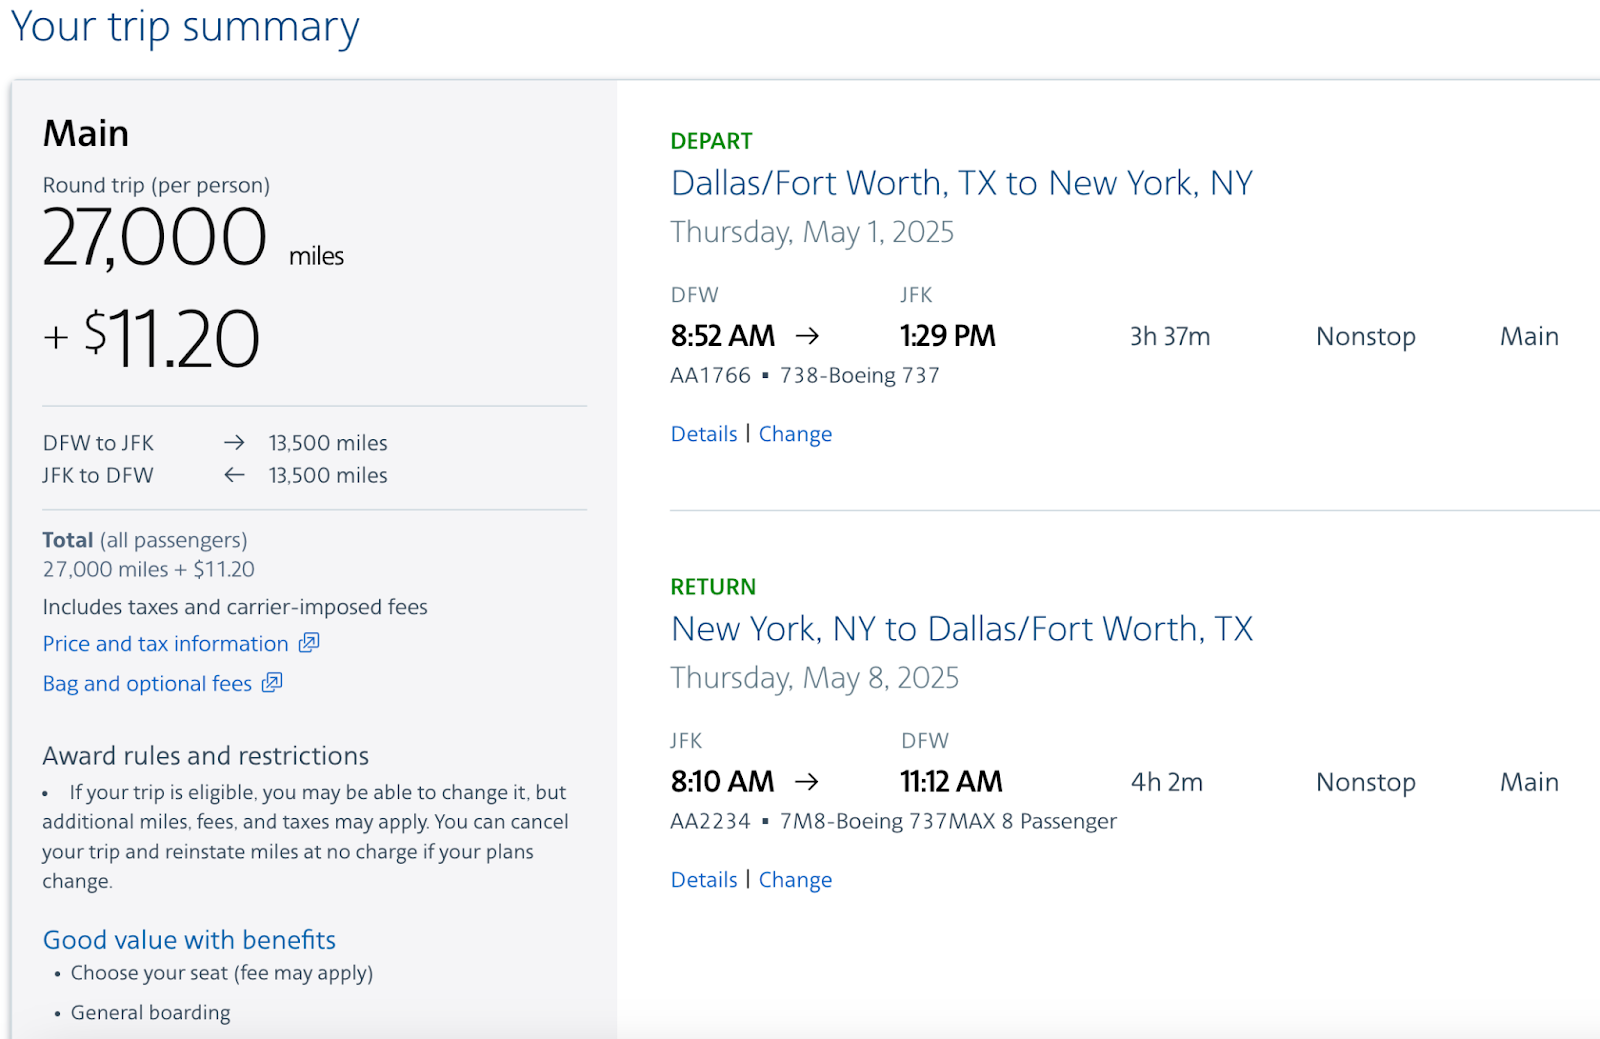The height and width of the screenshot is (1039, 1600).
Task: View Details for the departing flight AA1766
Action: click(704, 434)
